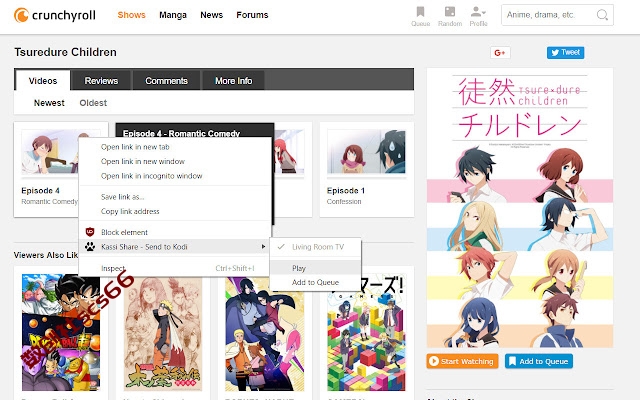Click the Tweet button
640x400 pixels.
coord(565,53)
